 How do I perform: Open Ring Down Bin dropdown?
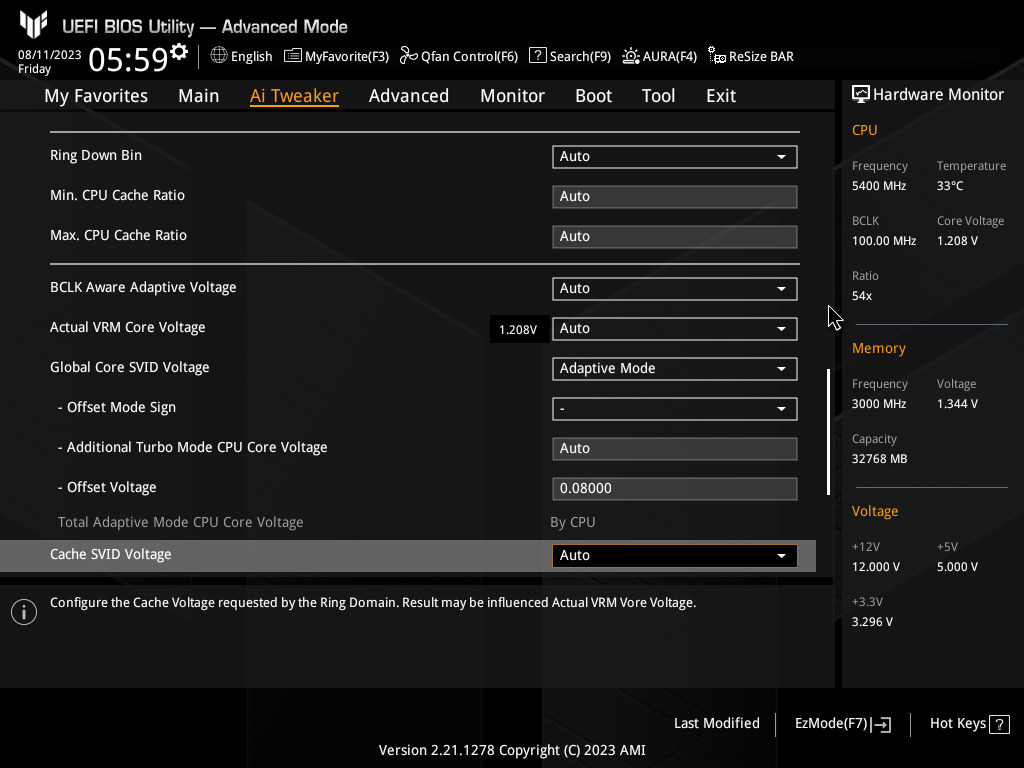click(675, 157)
